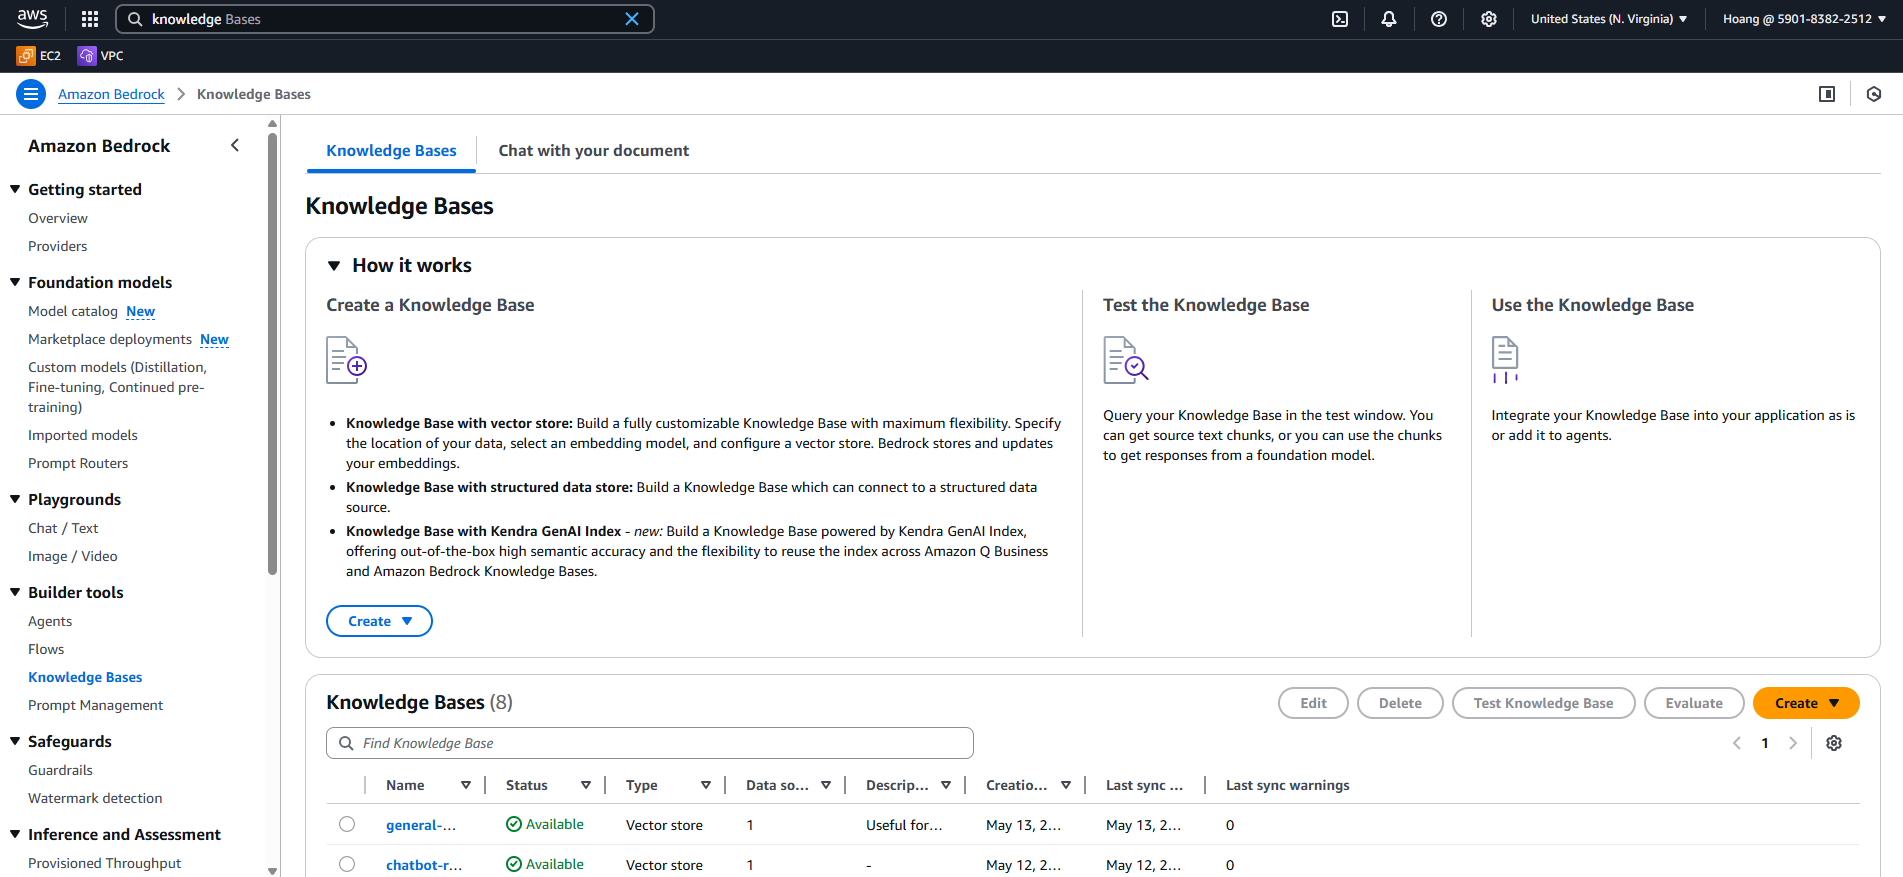The image size is (1903, 877).
Task: Open the table preferences gear icon
Action: (1834, 743)
